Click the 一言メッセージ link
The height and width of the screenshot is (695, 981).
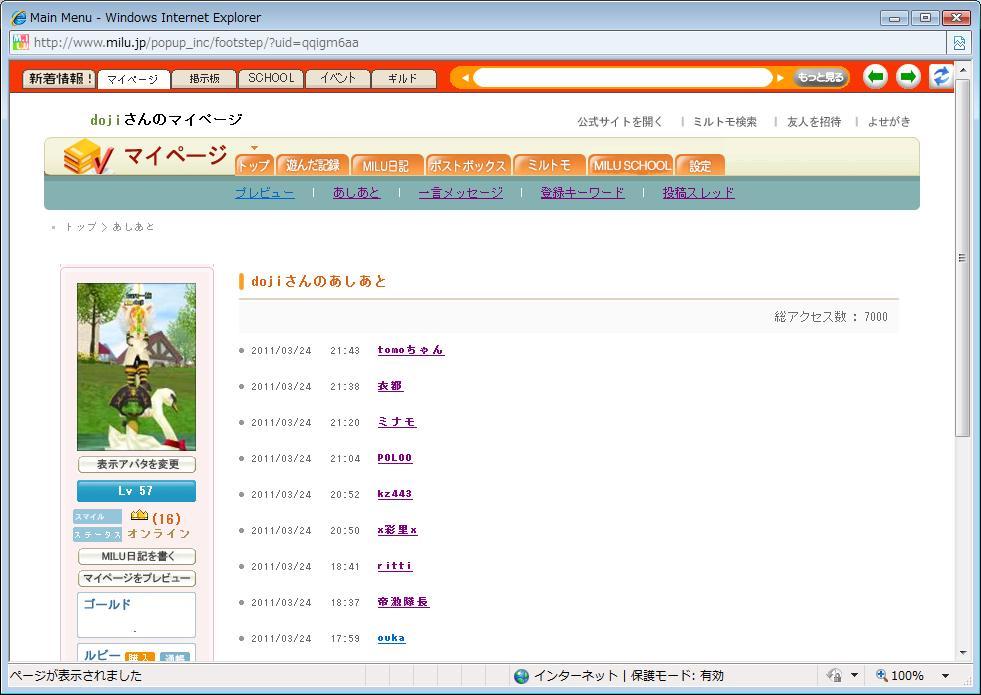click(x=460, y=193)
